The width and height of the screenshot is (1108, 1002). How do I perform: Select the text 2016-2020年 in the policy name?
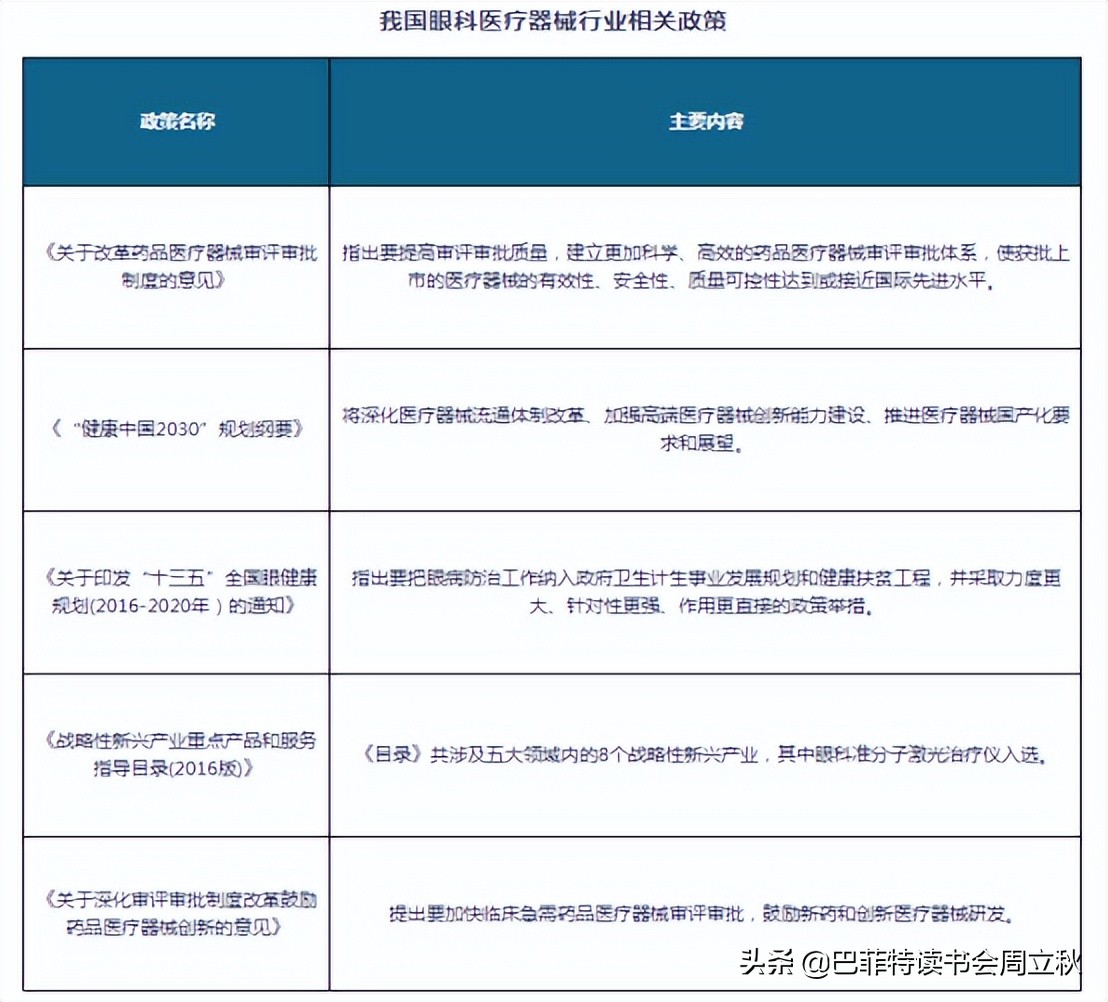[150, 603]
